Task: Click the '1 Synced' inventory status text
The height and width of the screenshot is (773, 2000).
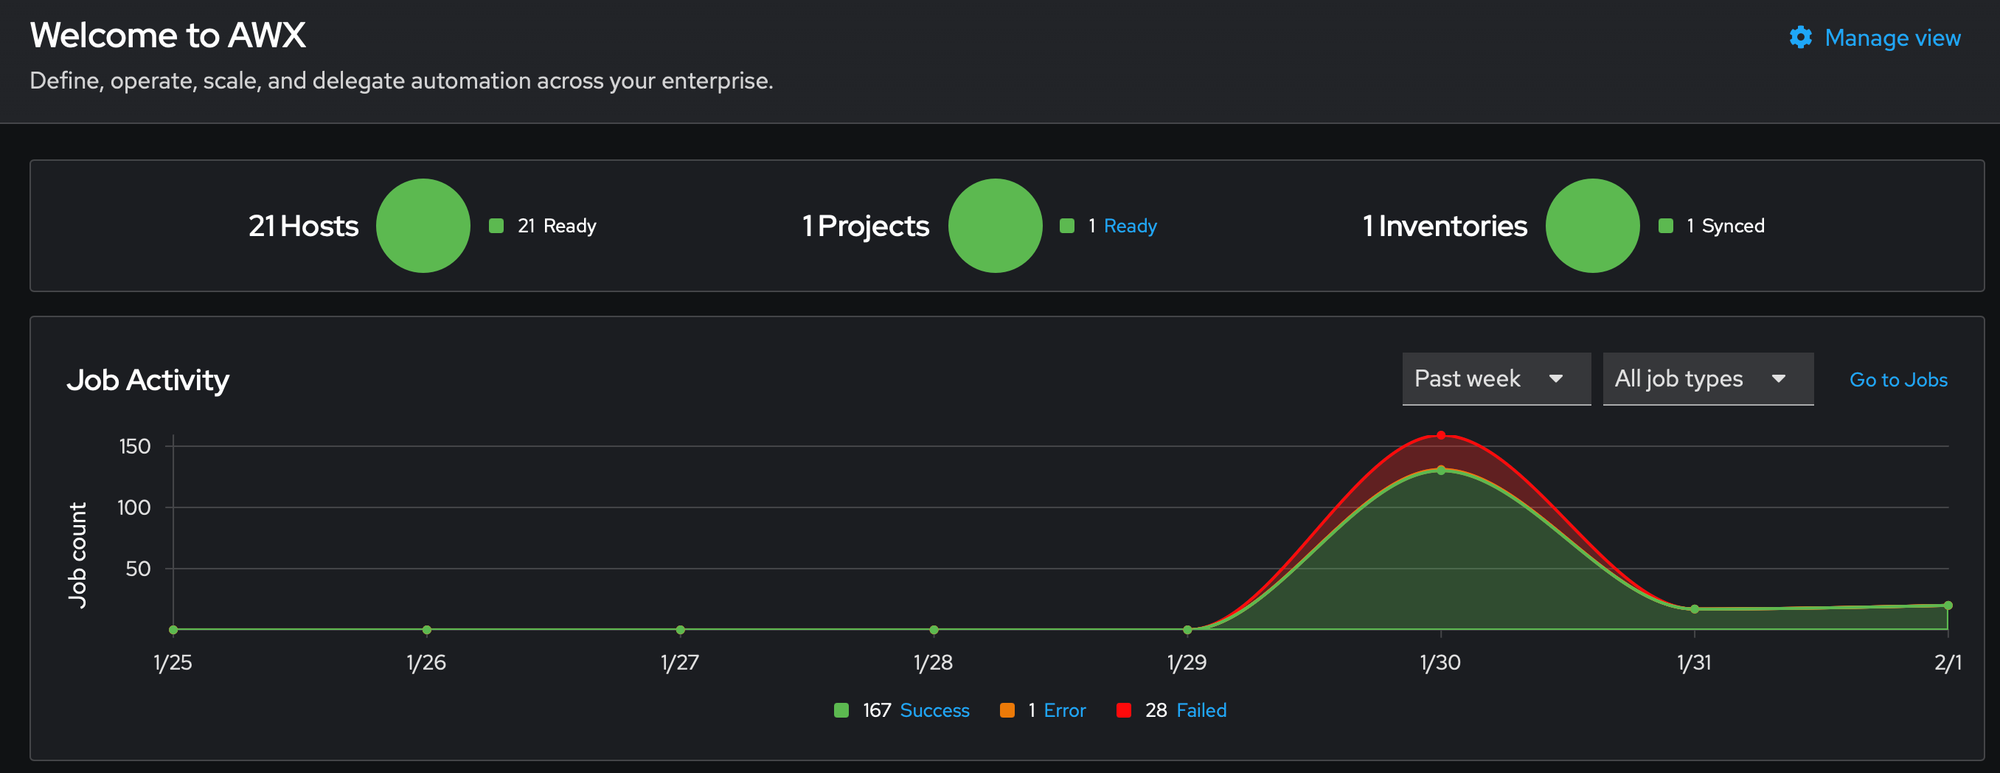Action: pyautogui.click(x=1726, y=226)
